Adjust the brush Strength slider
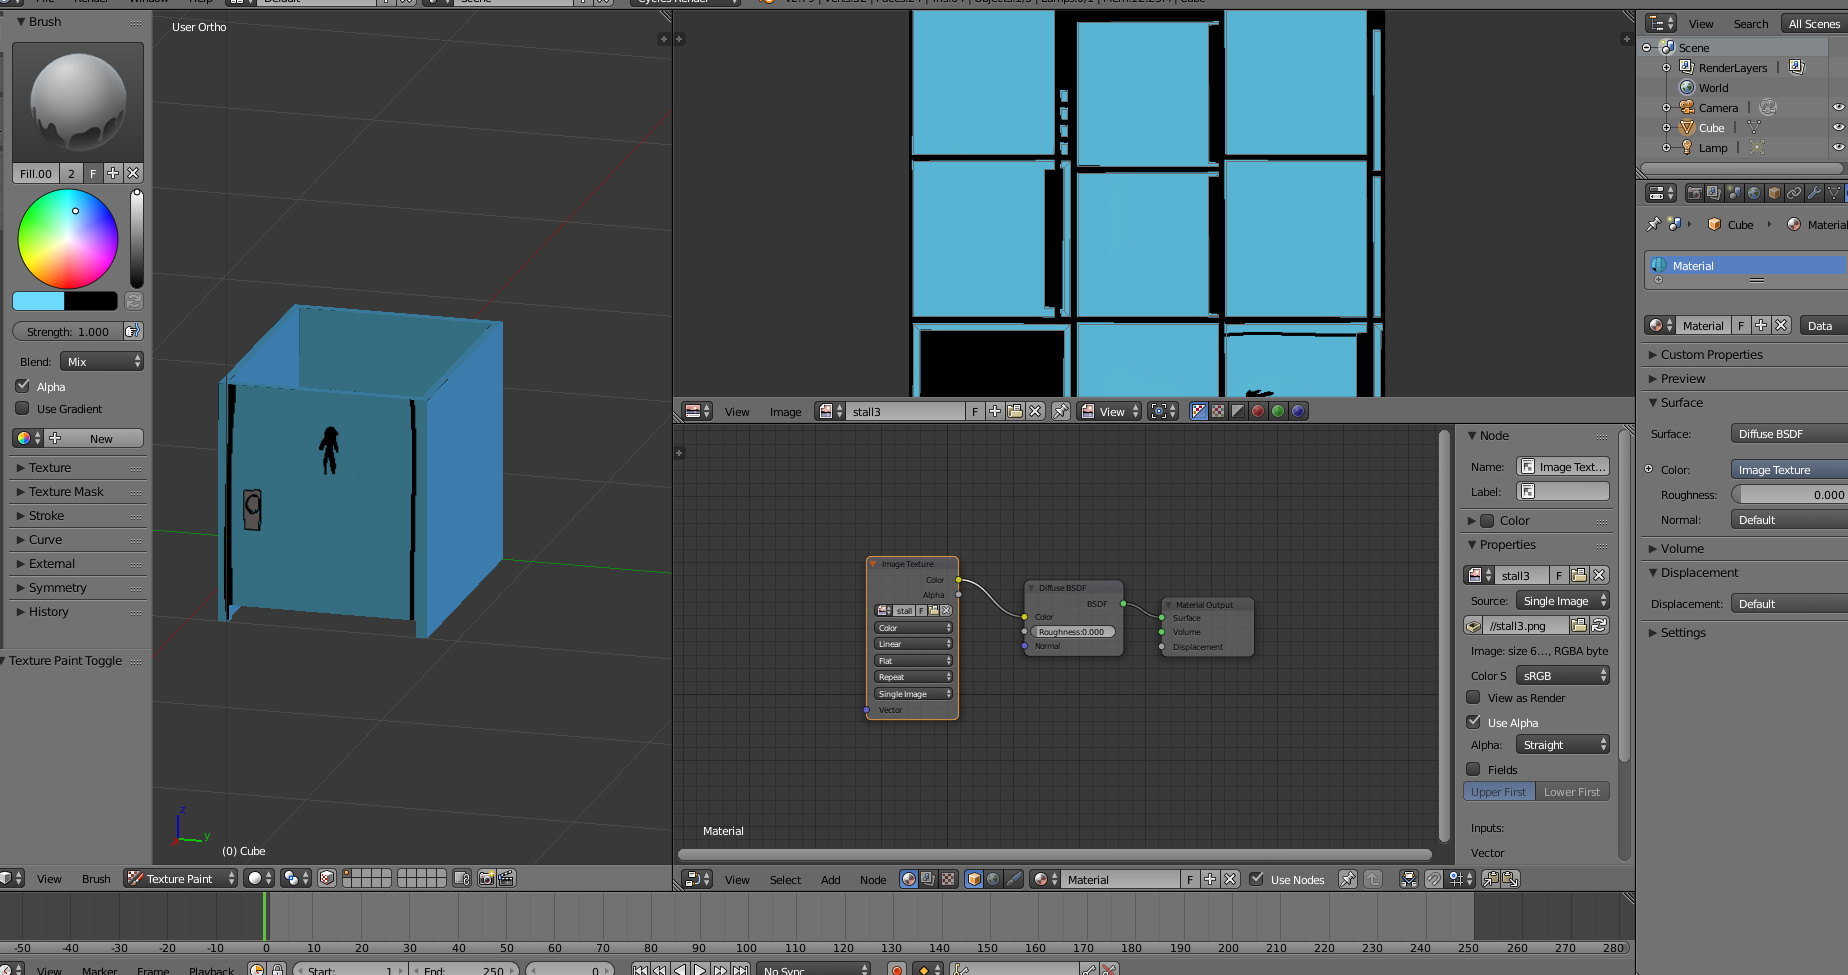1848x975 pixels. tap(68, 331)
